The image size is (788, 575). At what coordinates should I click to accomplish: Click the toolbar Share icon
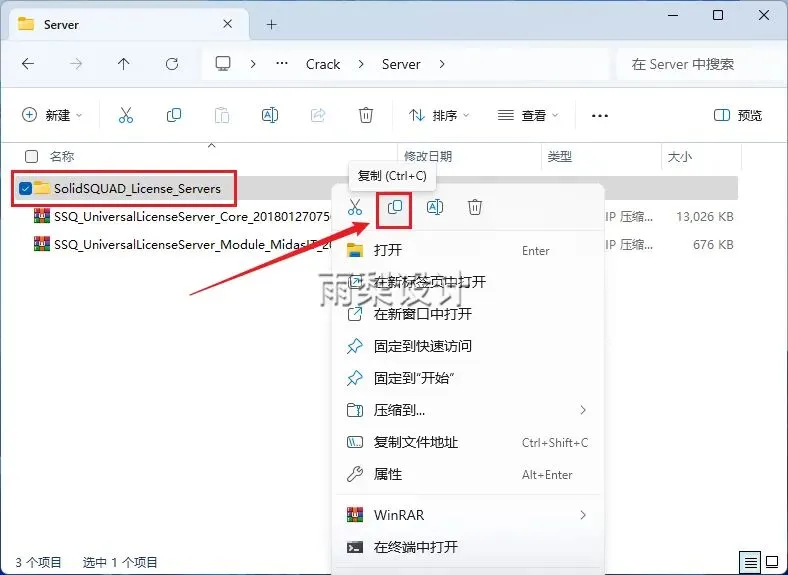click(x=318, y=115)
